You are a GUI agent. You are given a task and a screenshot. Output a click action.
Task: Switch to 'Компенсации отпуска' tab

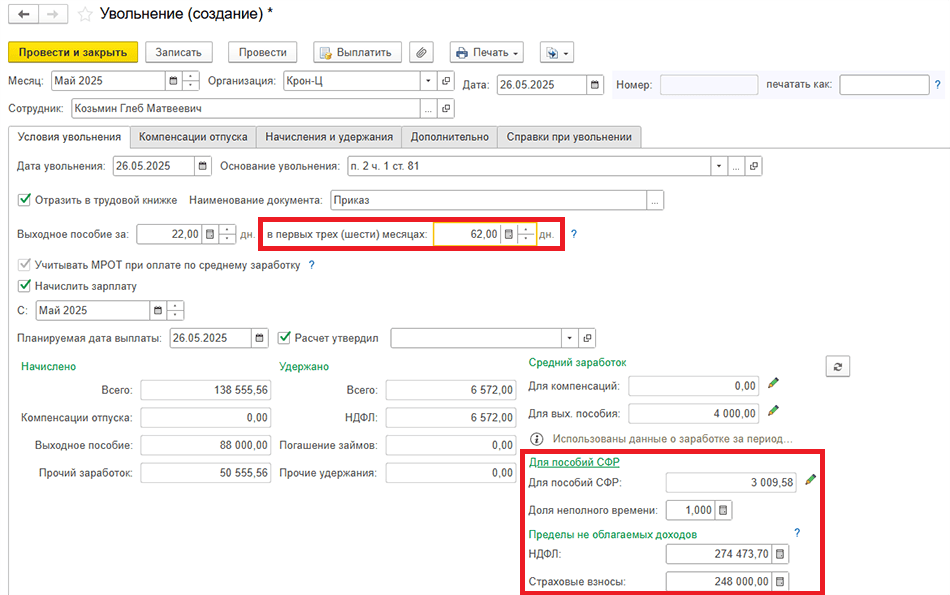pos(193,137)
